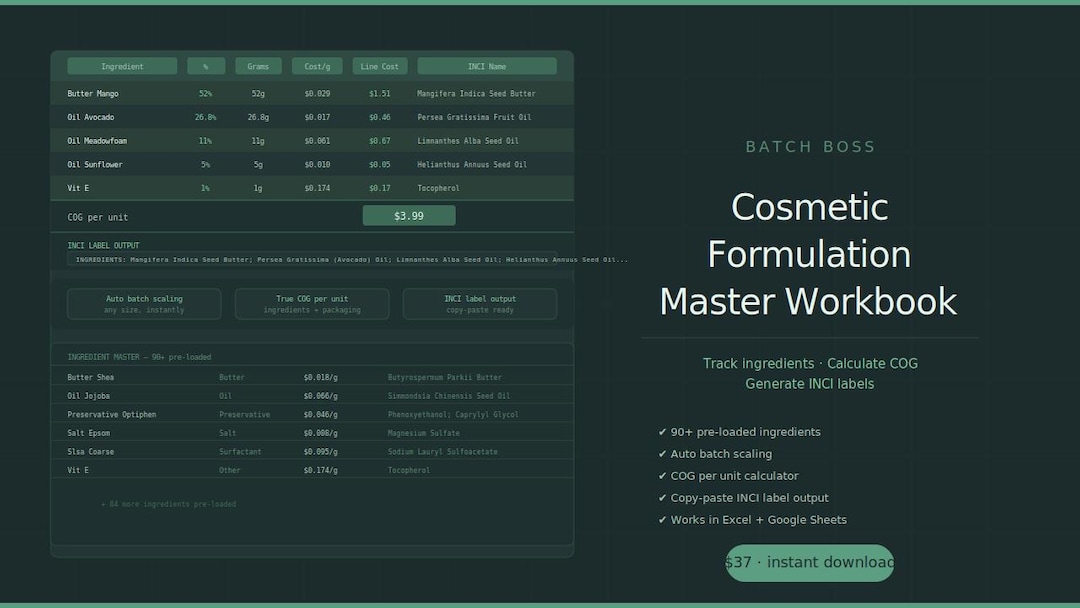Select Oil Jojoba in ingredient master

[89, 396]
